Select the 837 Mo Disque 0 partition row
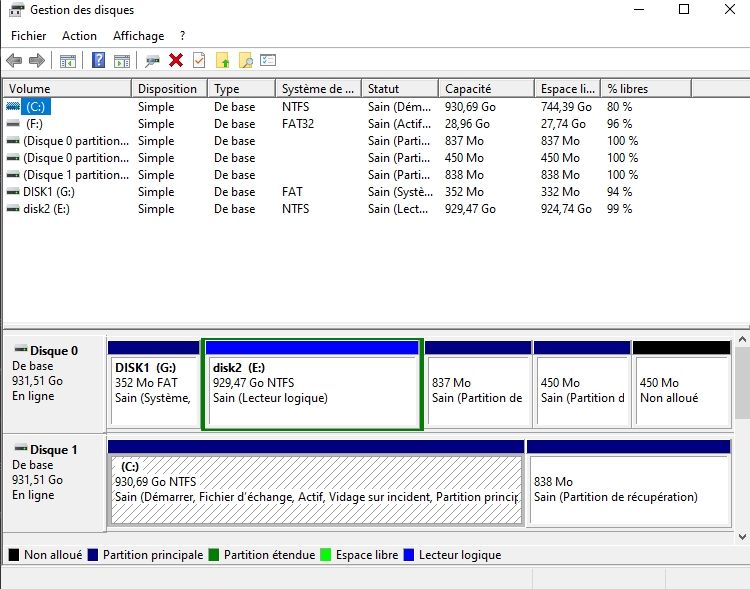The height and width of the screenshot is (589, 750). (x=348, y=141)
